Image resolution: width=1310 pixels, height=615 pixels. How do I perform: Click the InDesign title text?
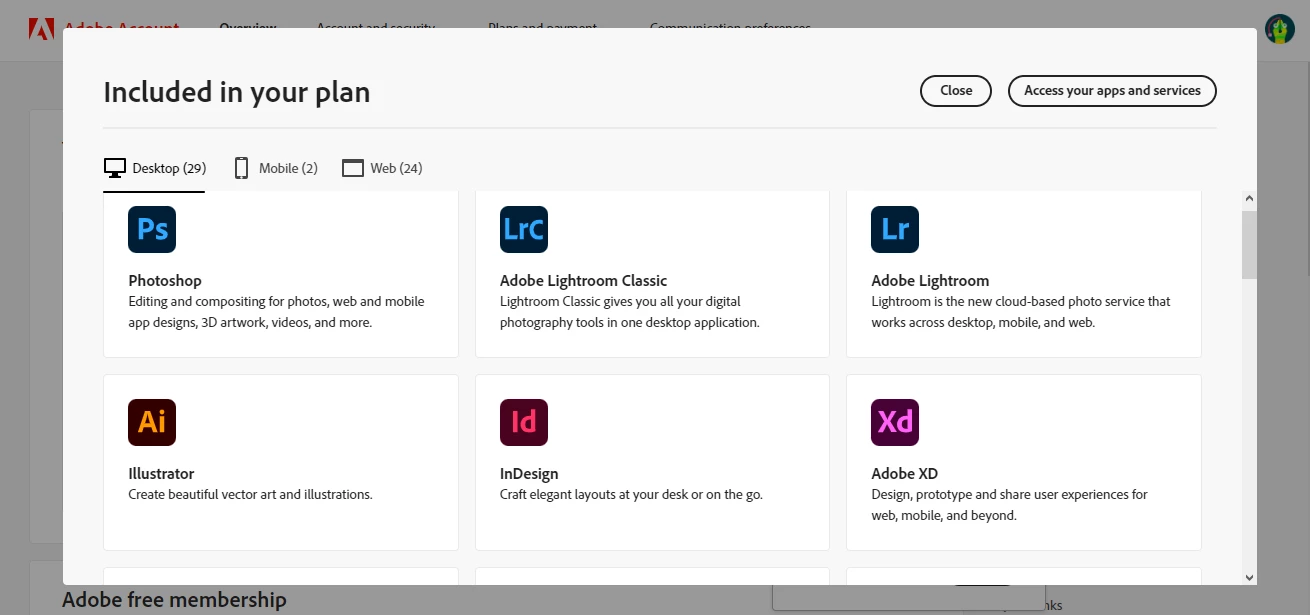point(529,474)
